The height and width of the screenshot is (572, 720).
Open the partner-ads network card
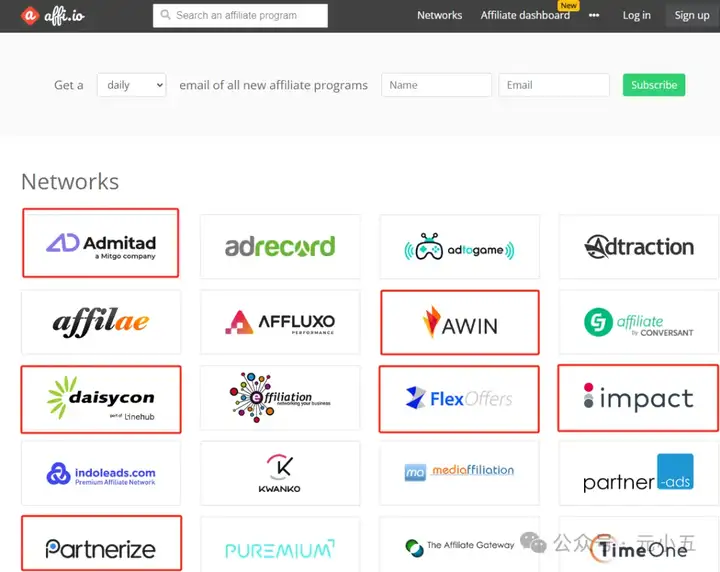[x=639, y=473]
